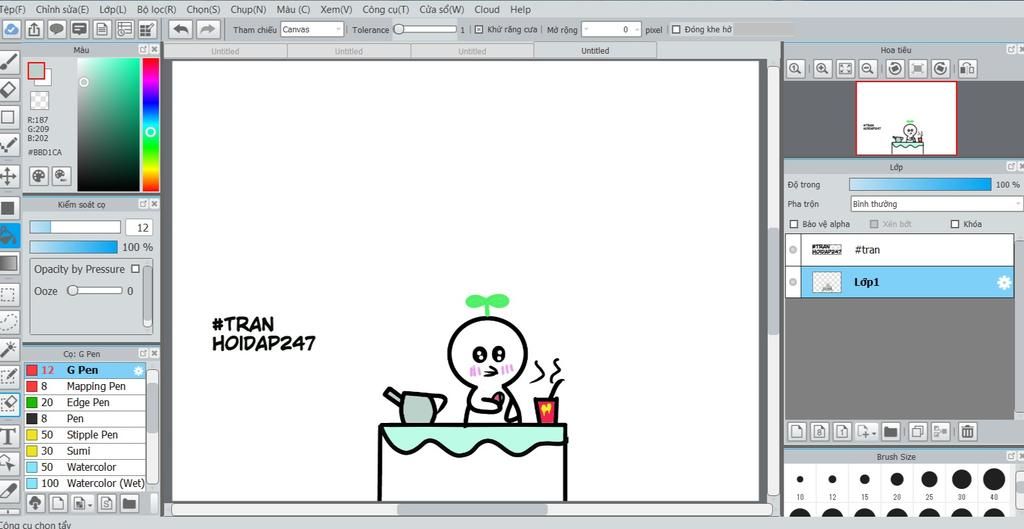Select the Move tool with four arrows
The image size is (1024, 529).
8,176
